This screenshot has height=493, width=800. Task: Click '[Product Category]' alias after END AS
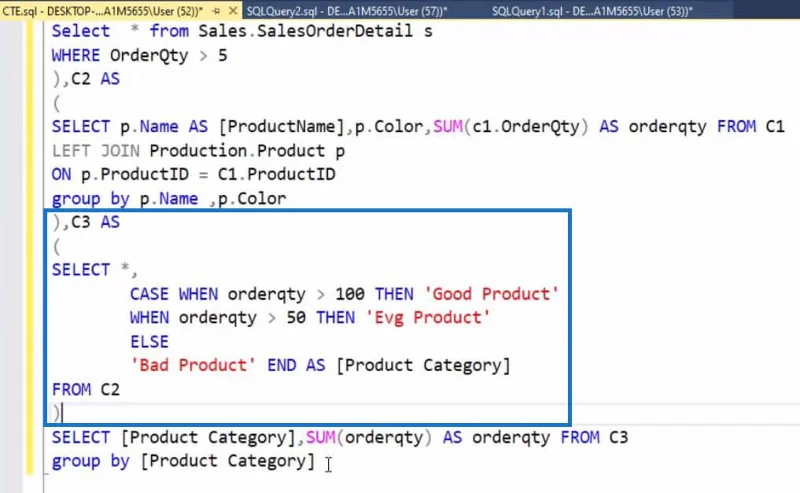click(x=423, y=365)
